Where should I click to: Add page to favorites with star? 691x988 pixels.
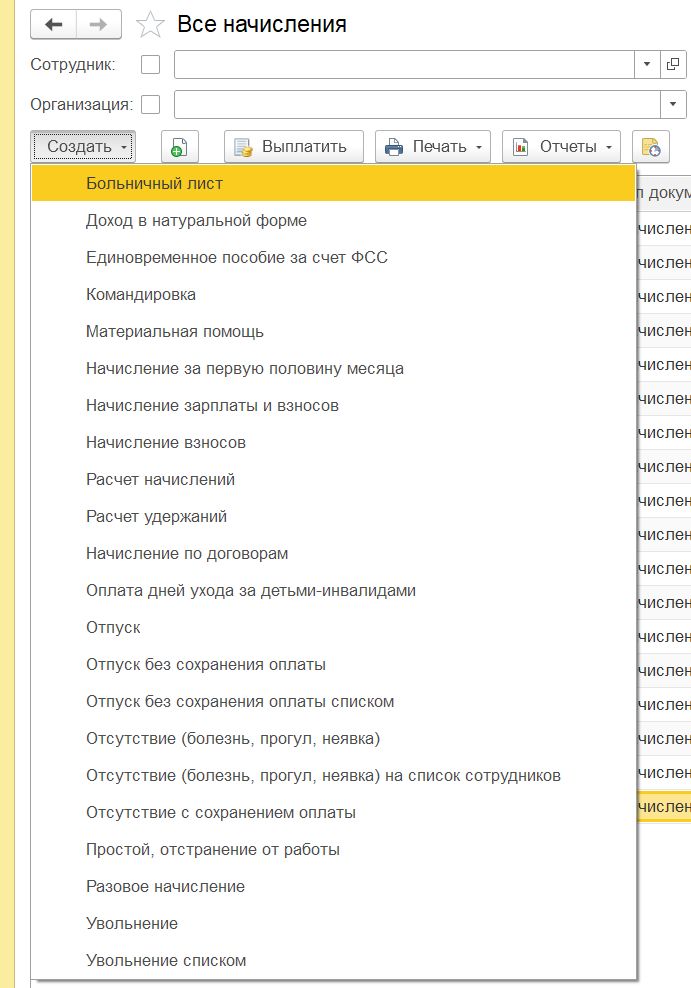pyautogui.click(x=150, y=25)
